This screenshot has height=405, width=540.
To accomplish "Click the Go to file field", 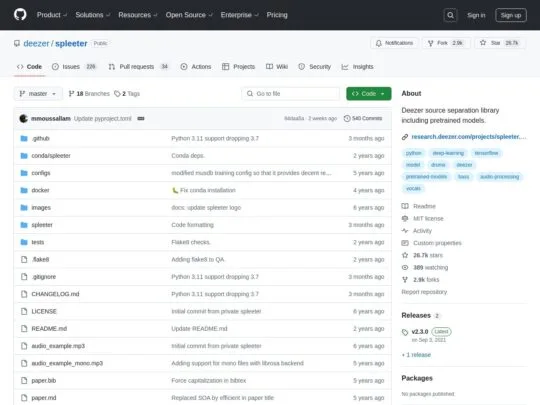I will (291, 94).
